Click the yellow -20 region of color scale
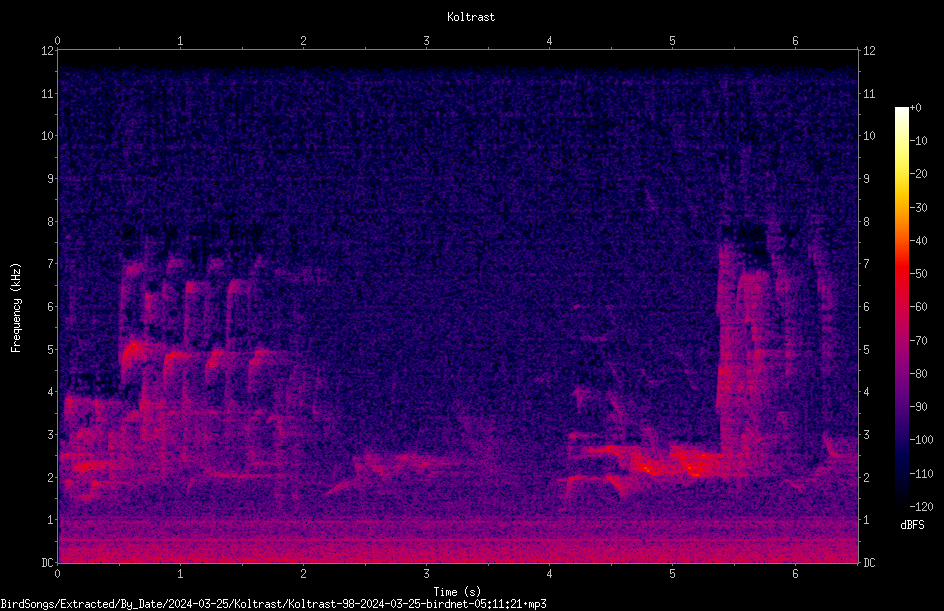The image size is (944, 611). coord(901,174)
